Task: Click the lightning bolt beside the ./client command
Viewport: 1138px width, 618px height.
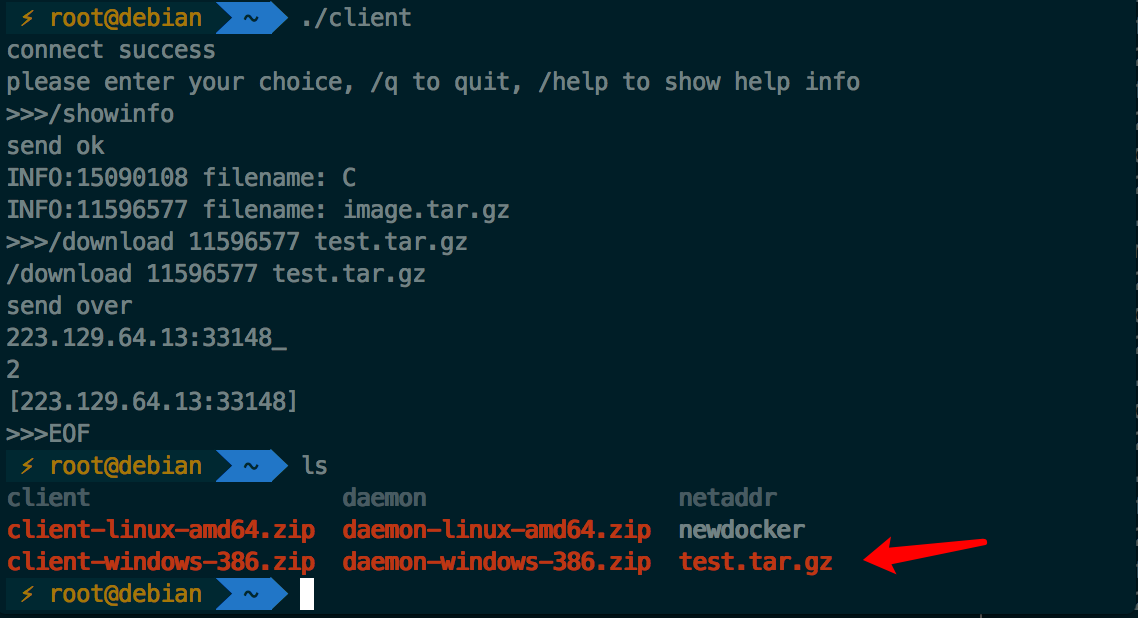Action: 28,18
